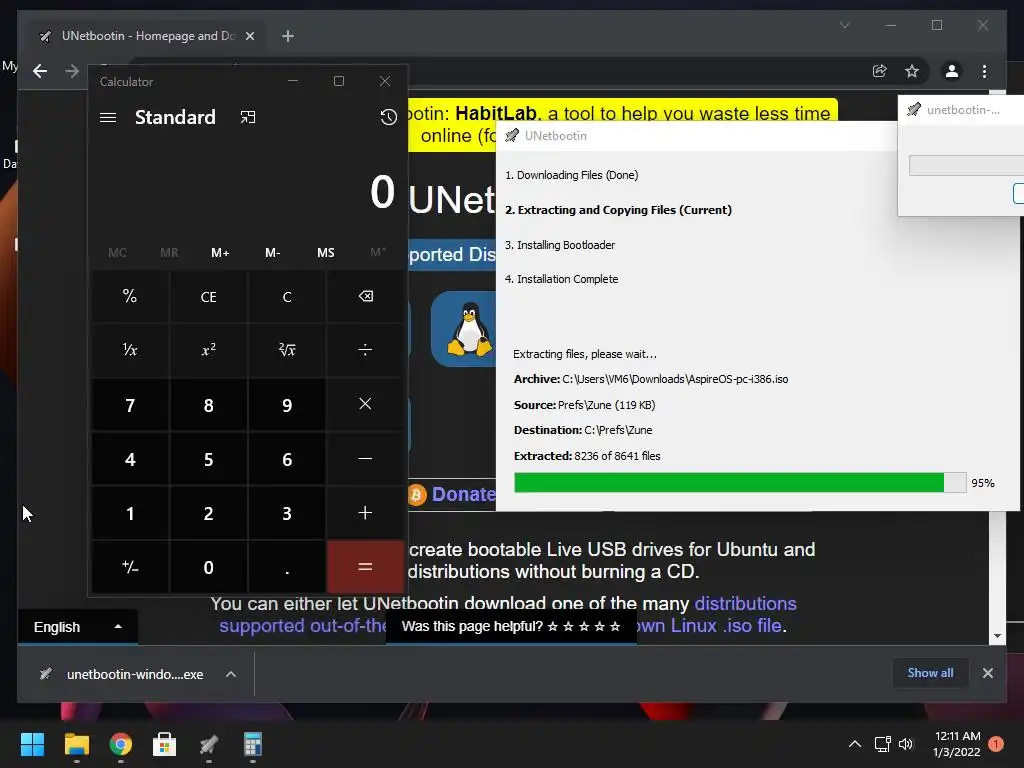Switch to UNetbootin from the taskbar
This screenshot has width=1024, height=768.
[209, 744]
